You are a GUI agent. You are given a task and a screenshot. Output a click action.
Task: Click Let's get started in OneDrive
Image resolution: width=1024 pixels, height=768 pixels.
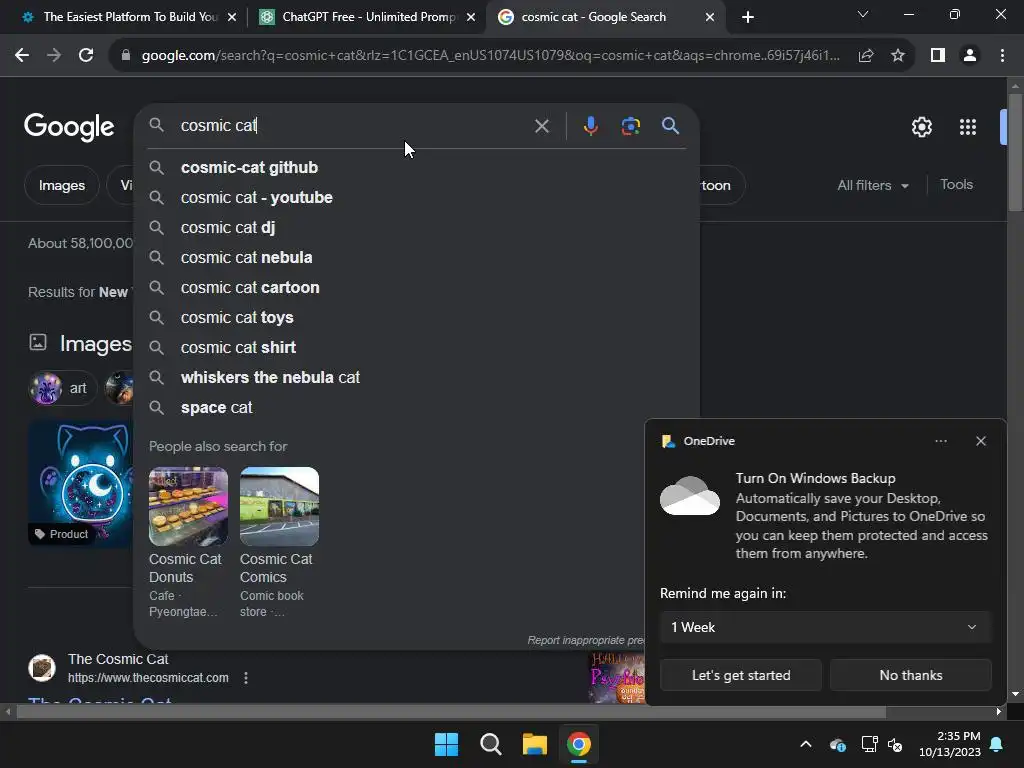741,675
